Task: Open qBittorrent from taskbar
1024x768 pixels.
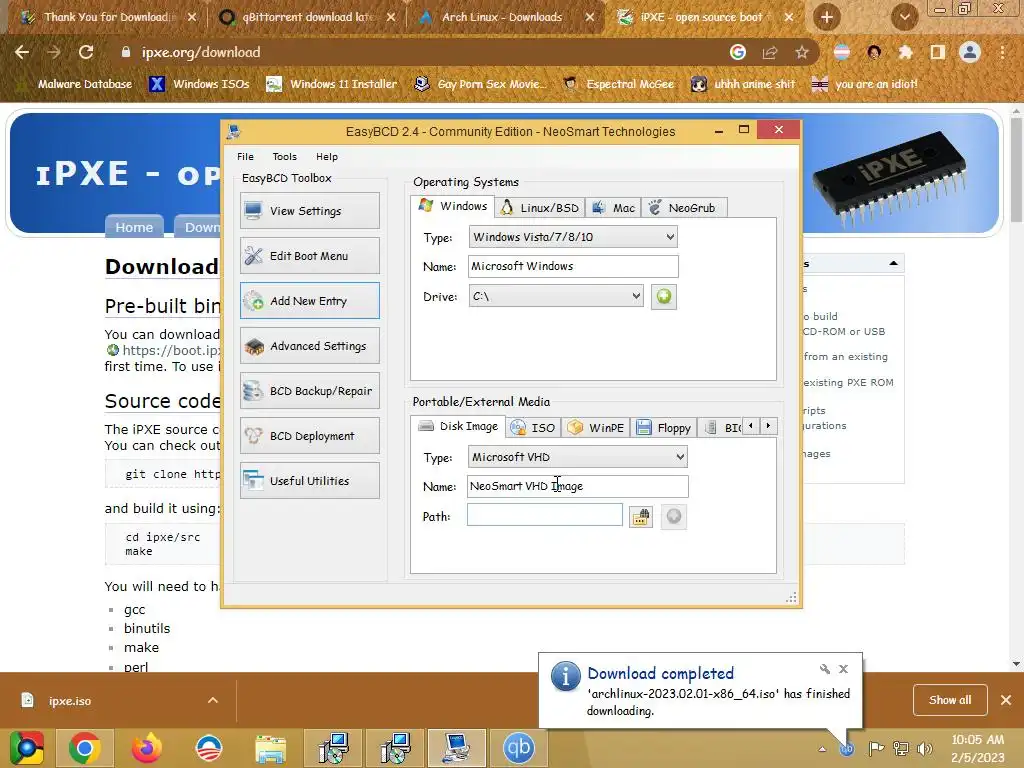Action: (x=519, y=748)
